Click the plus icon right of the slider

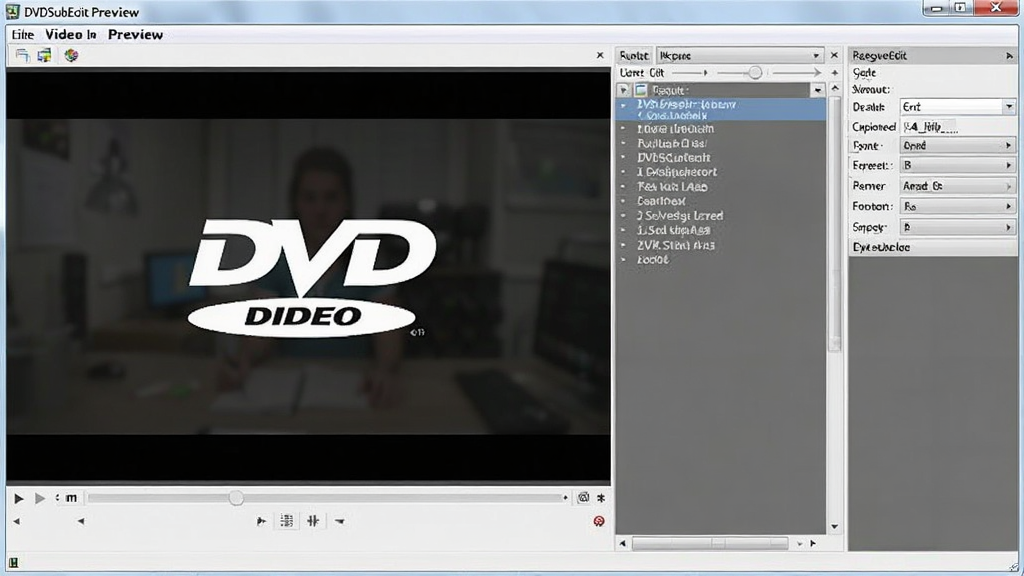pyautogui.click(x=835, y=72)
